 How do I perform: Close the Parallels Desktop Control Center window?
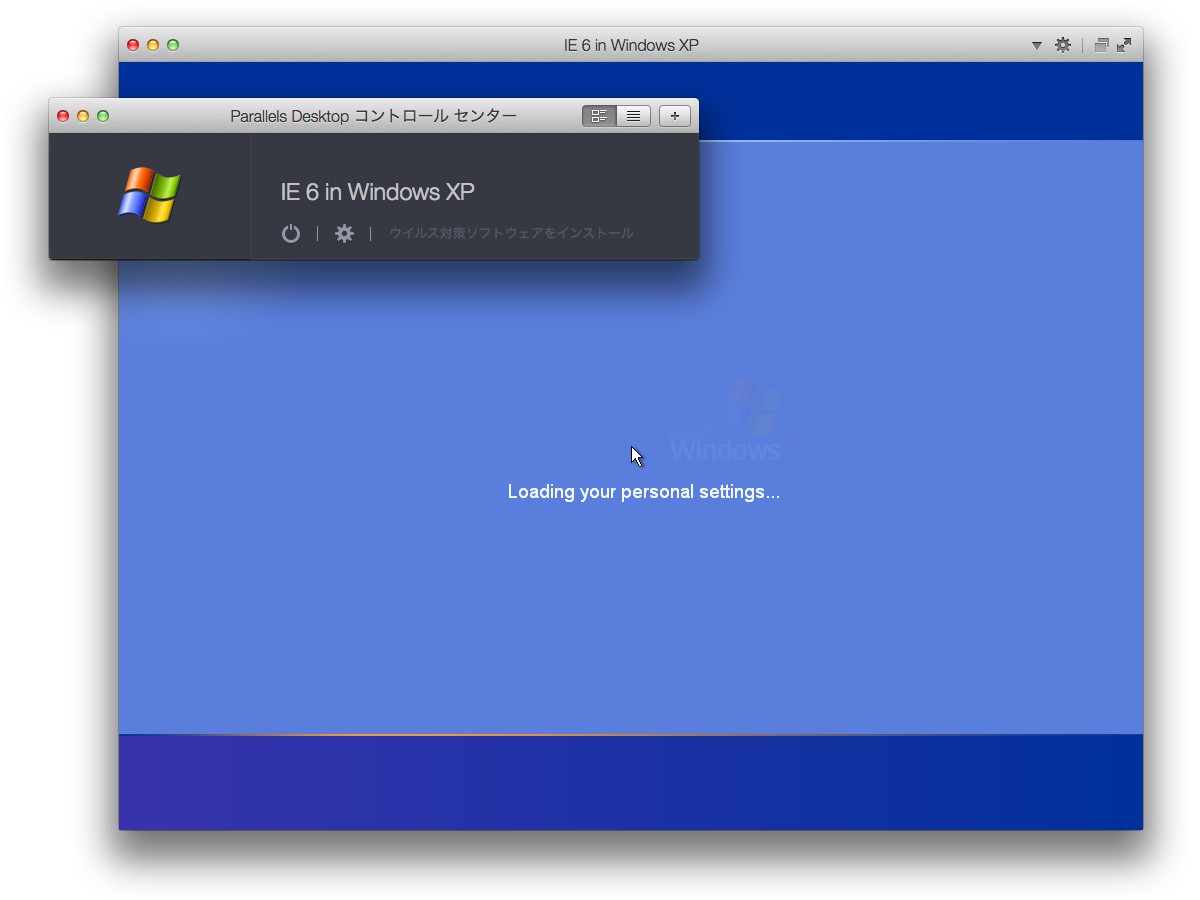click(63, 116)
